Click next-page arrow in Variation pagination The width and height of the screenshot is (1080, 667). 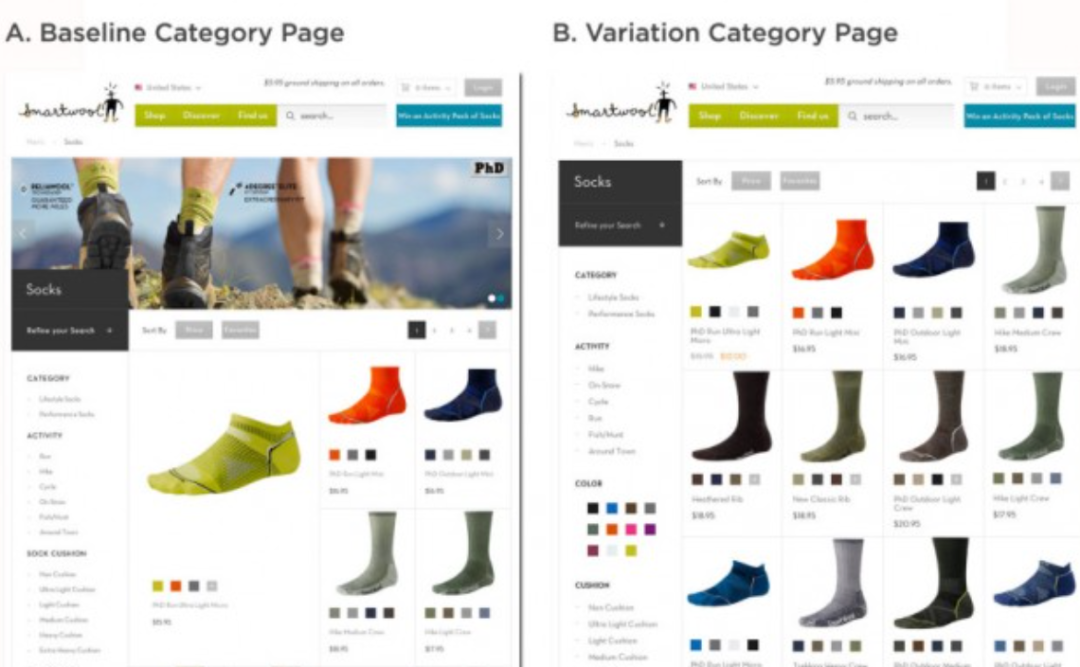(x=1060, y=181)
